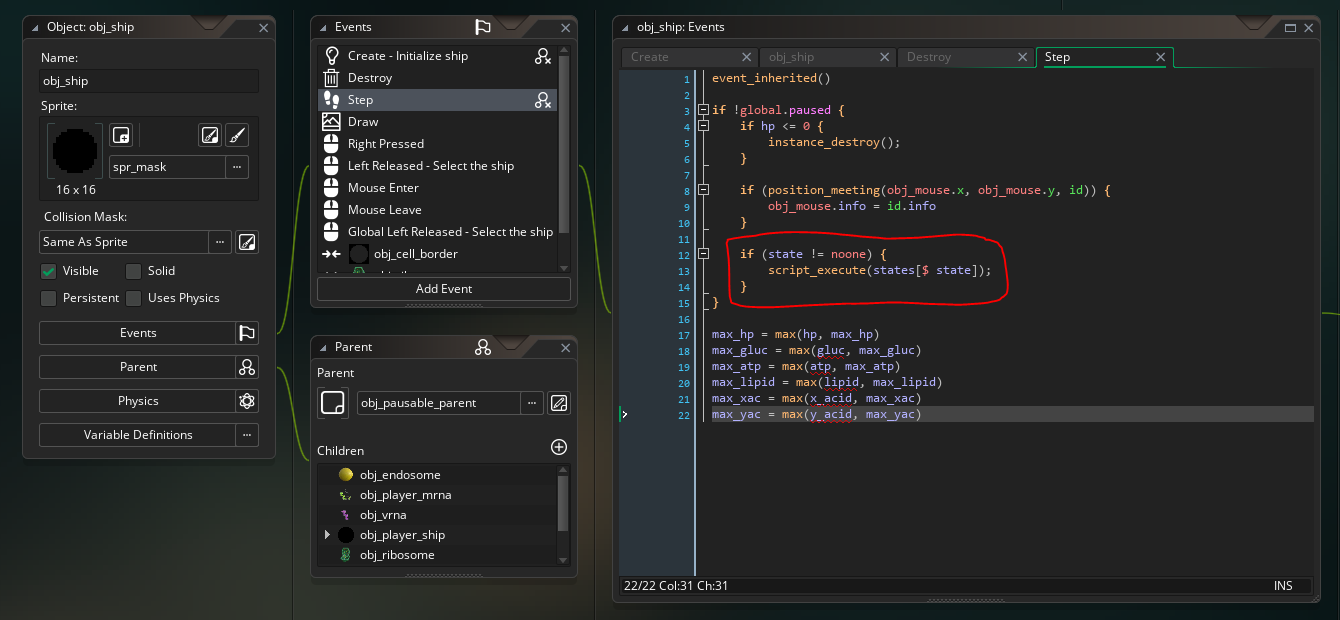Close the obj_ship Events code window

click(x=1308, y=28)
